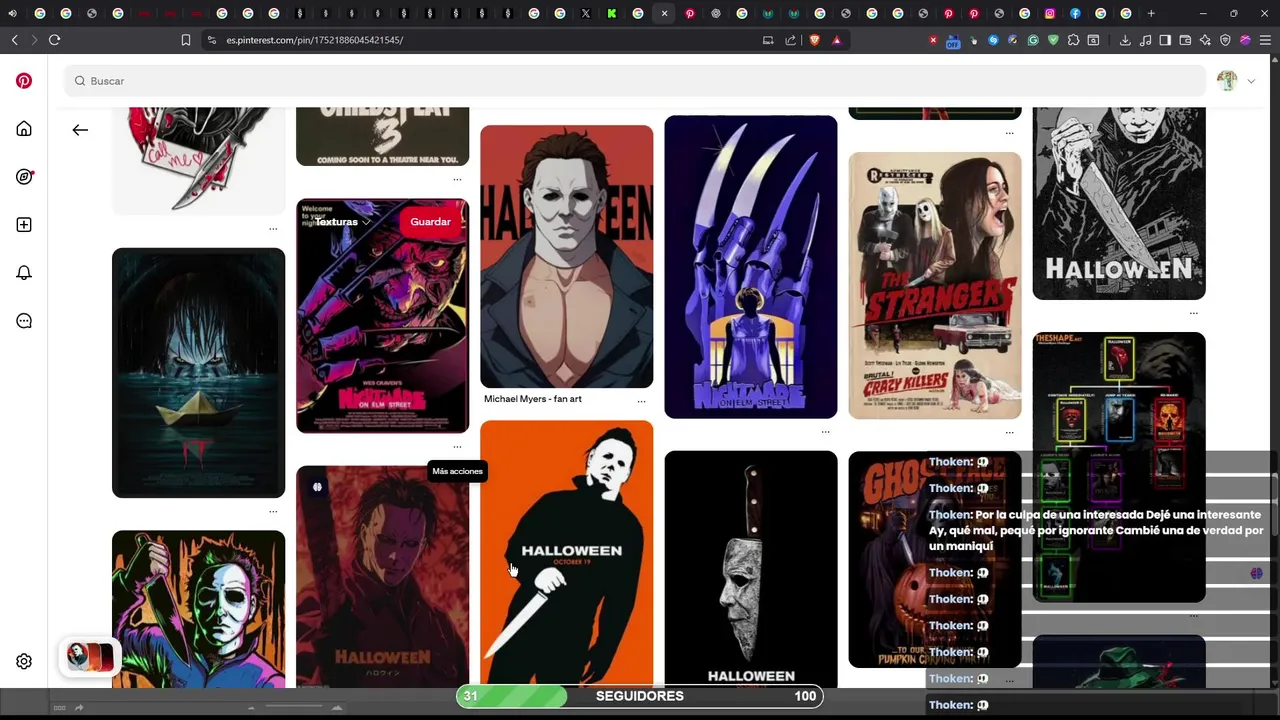Image resolution: width=1280 pixels, height=720 pixels.
Task: Switch to the X (Twitter) tab
Action: [586, 13]
